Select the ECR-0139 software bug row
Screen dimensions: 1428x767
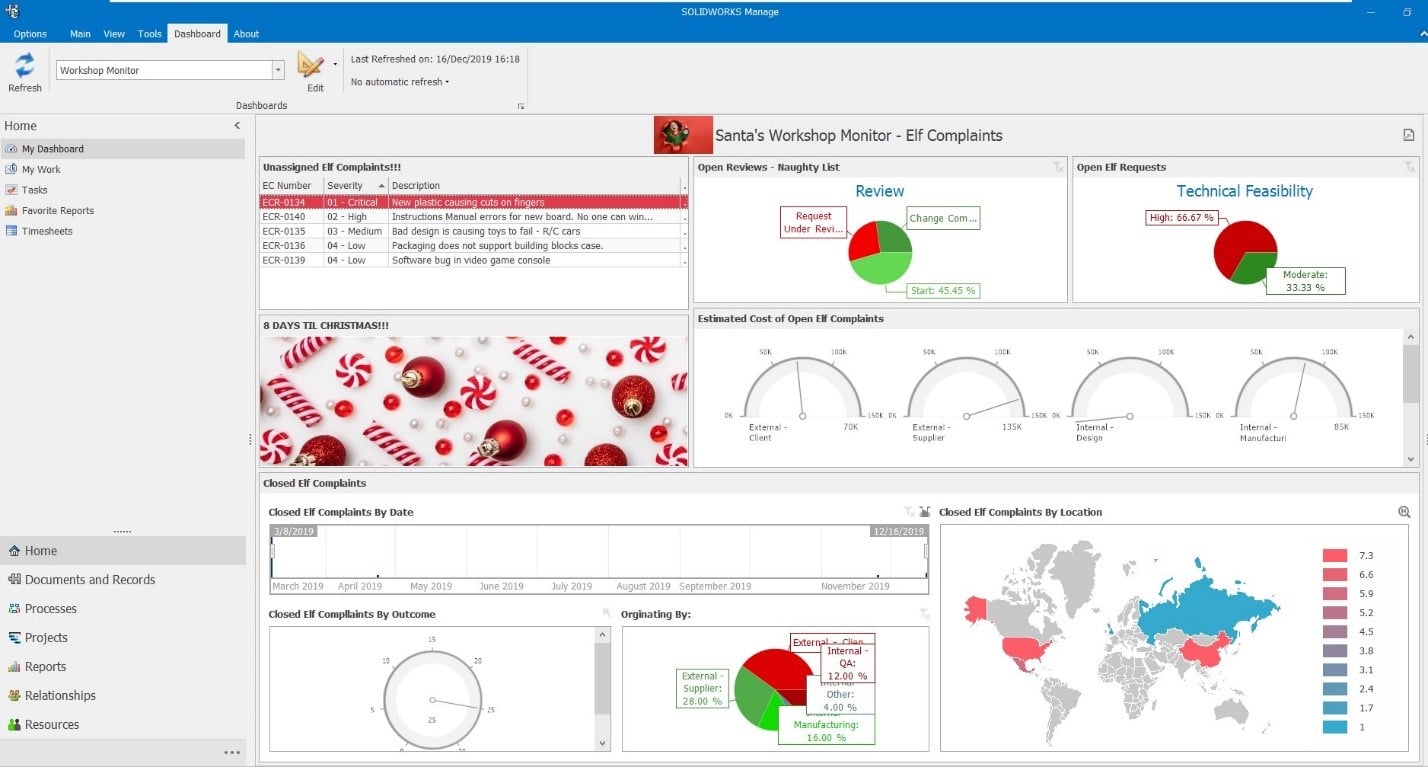point(471,260)
